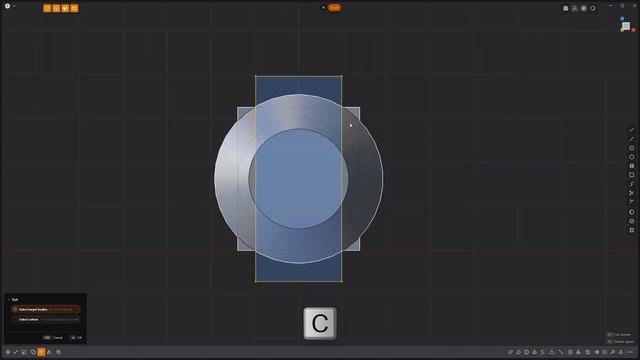Click the highlighted orange Cut command icon
Image resolution: width=640 pixels, height=360 pixels.
(x=41, y=352)
